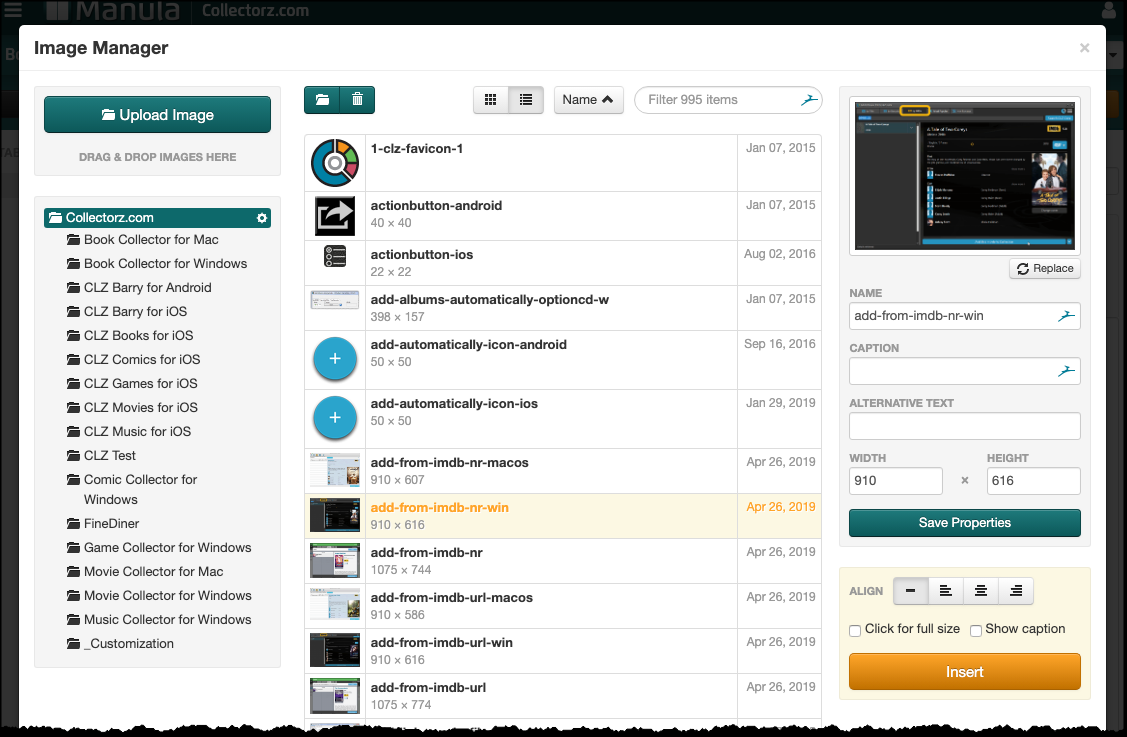Click the large image preview thumbnail
1127x737 pixels.
[965, 176]
